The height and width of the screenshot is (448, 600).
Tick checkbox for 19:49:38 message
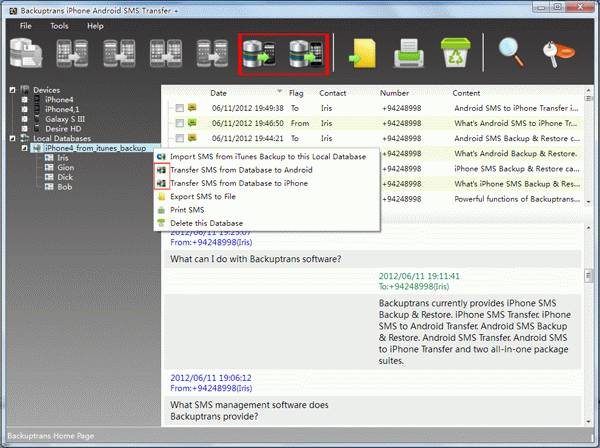(x=179, y=108)
